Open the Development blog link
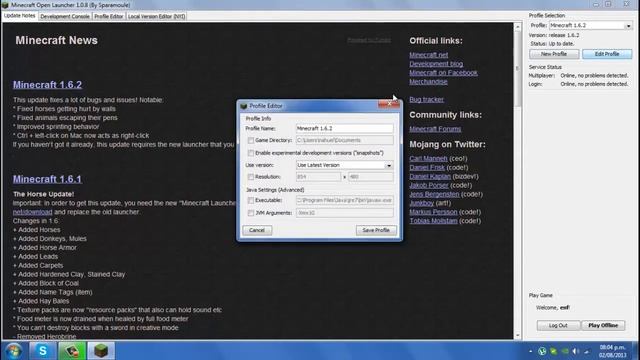640x360 pixels. (x=436, y=64)
